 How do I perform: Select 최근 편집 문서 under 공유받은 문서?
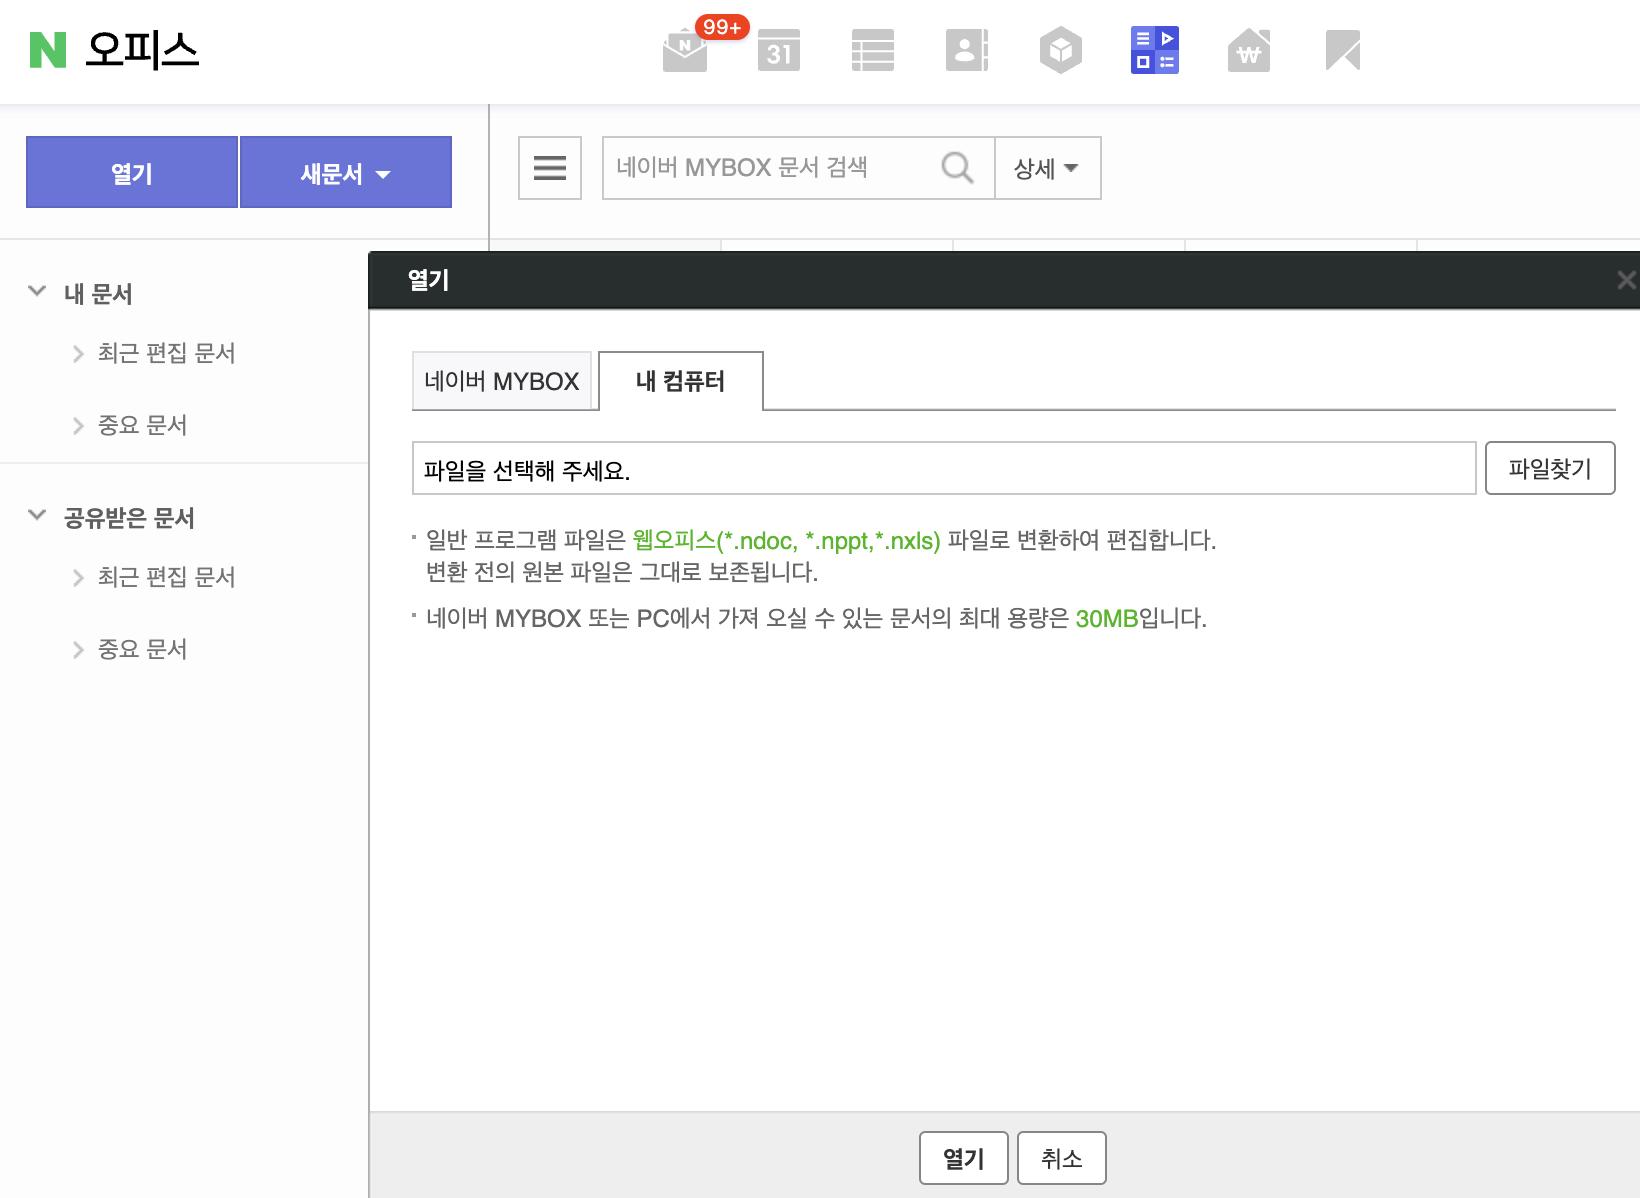tap(166, 577)
